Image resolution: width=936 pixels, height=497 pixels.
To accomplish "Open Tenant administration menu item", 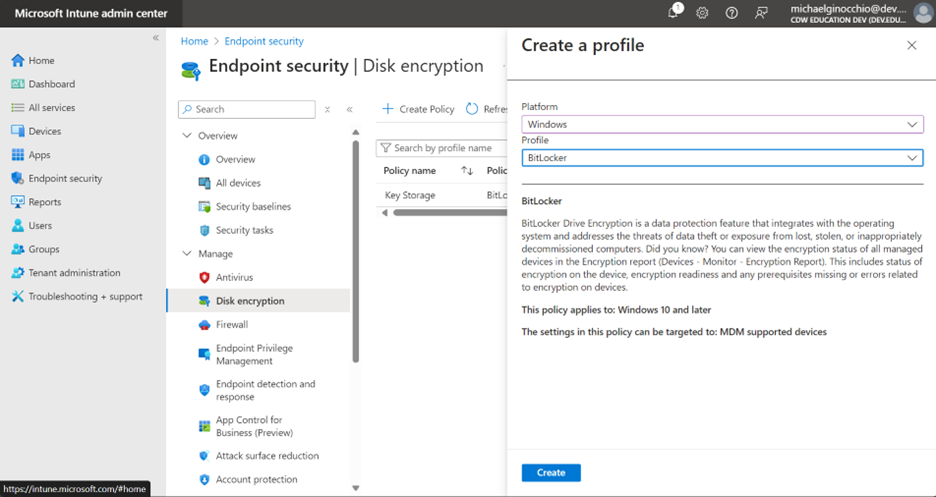I will point(74,273).
